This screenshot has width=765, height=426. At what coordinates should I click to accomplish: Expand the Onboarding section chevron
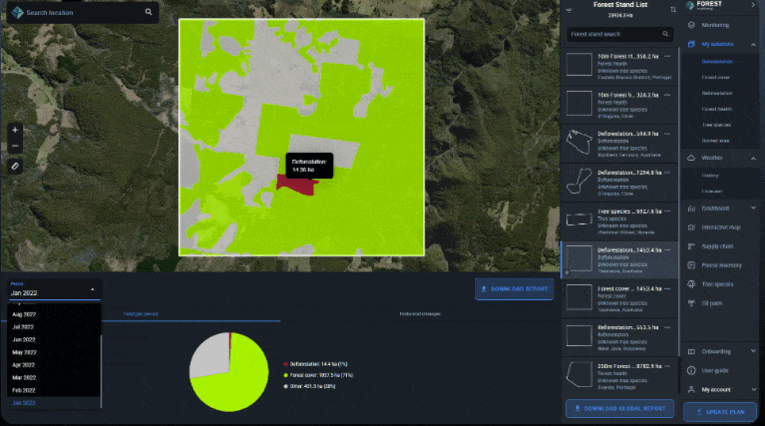[753, 351]
